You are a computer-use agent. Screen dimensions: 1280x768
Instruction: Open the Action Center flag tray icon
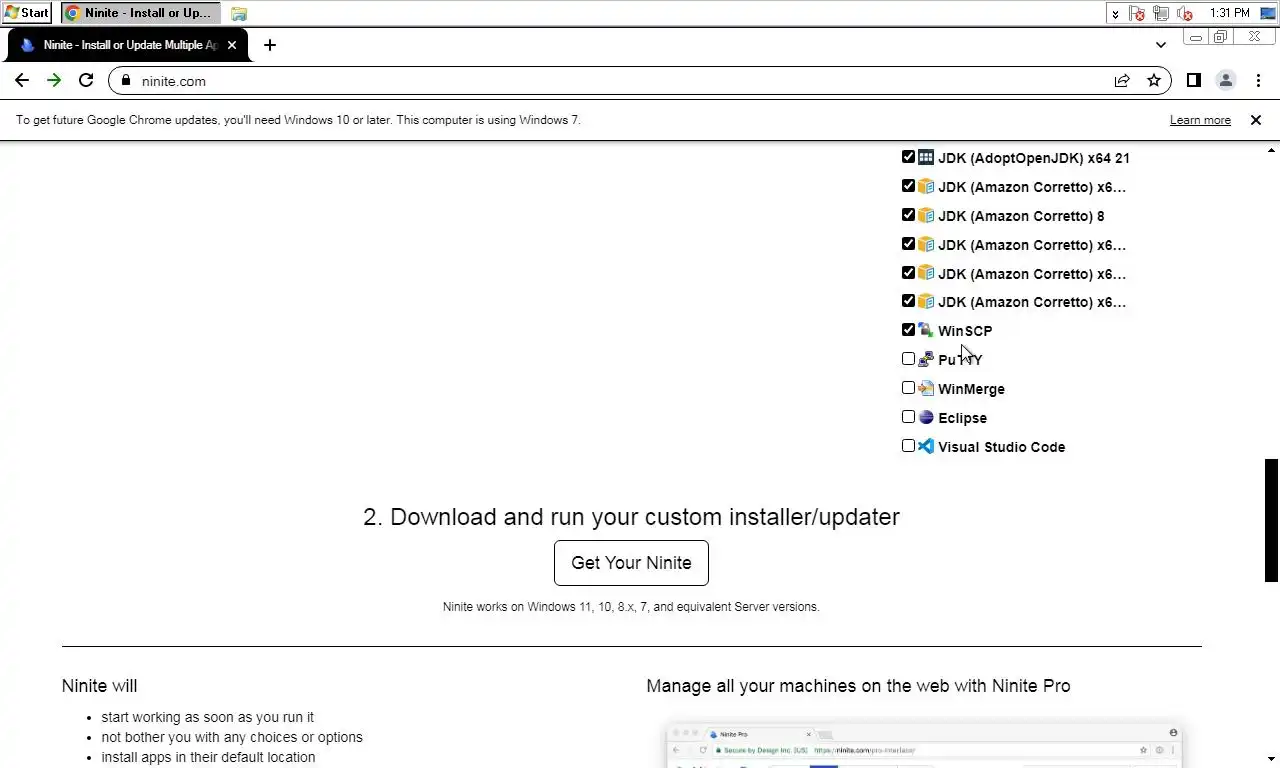[1137, 13]
